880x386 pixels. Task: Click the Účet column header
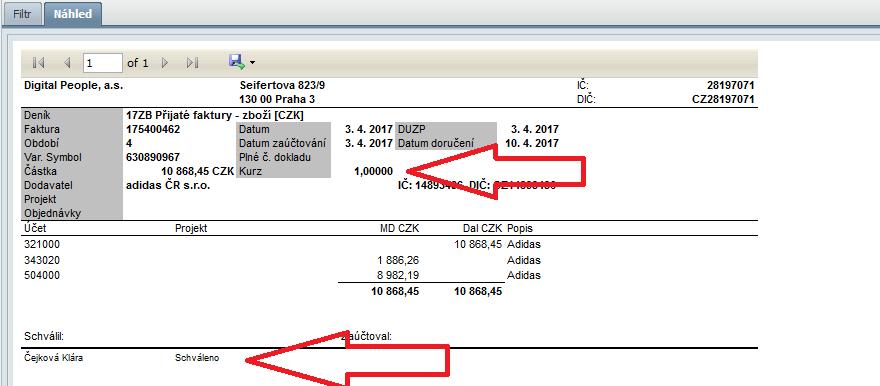tap(36, 228)
